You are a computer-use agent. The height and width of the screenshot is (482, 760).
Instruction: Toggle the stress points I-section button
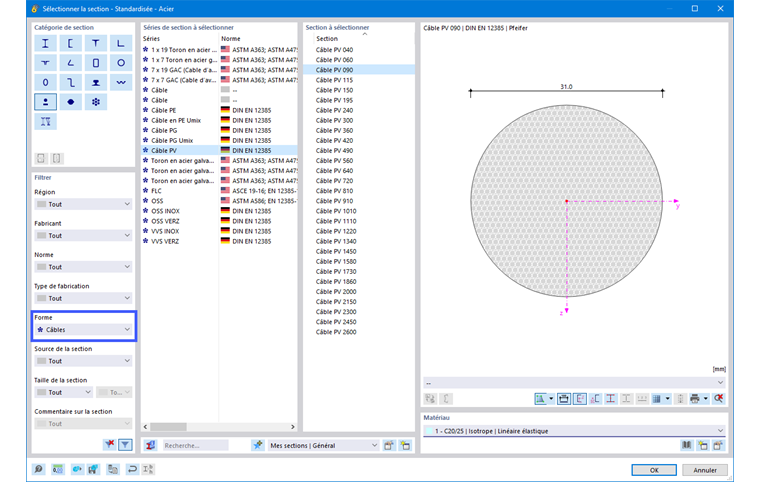[611, 399]
